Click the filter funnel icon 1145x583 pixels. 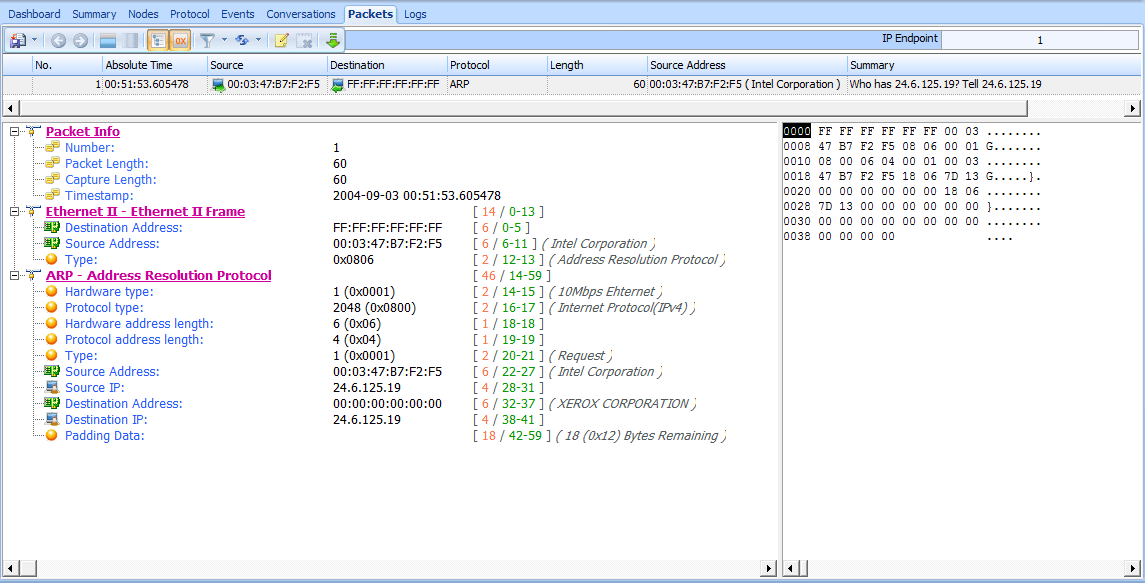pos(207,41)
